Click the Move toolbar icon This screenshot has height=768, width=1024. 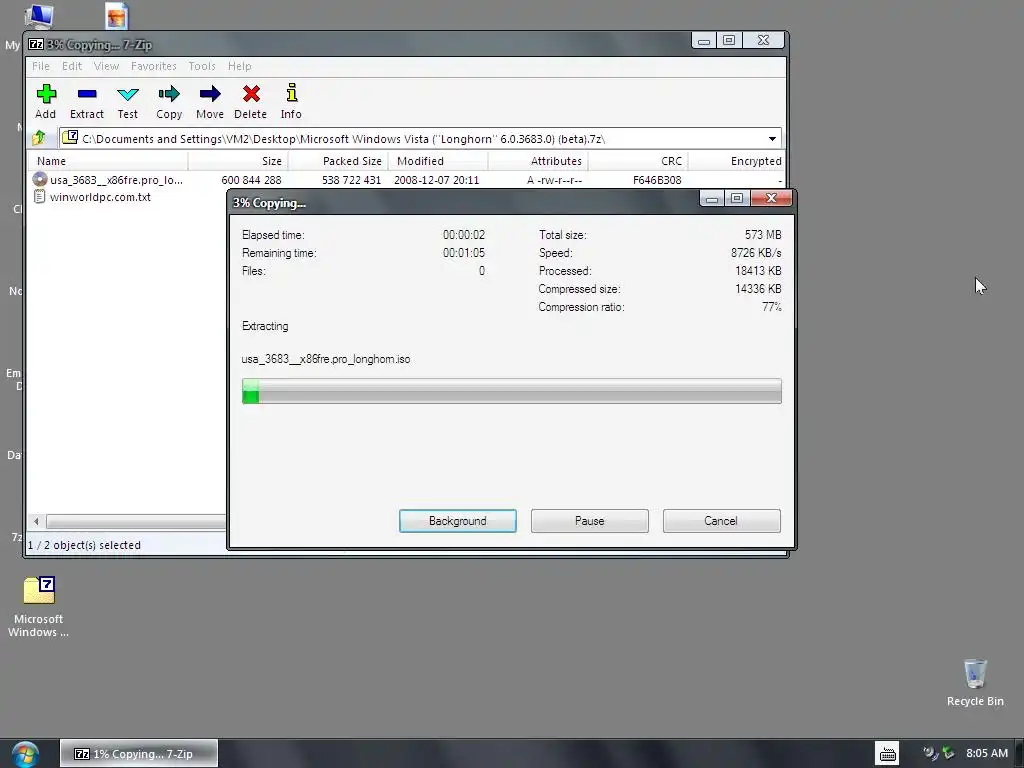pyautogui.click(x=210, y=94)
